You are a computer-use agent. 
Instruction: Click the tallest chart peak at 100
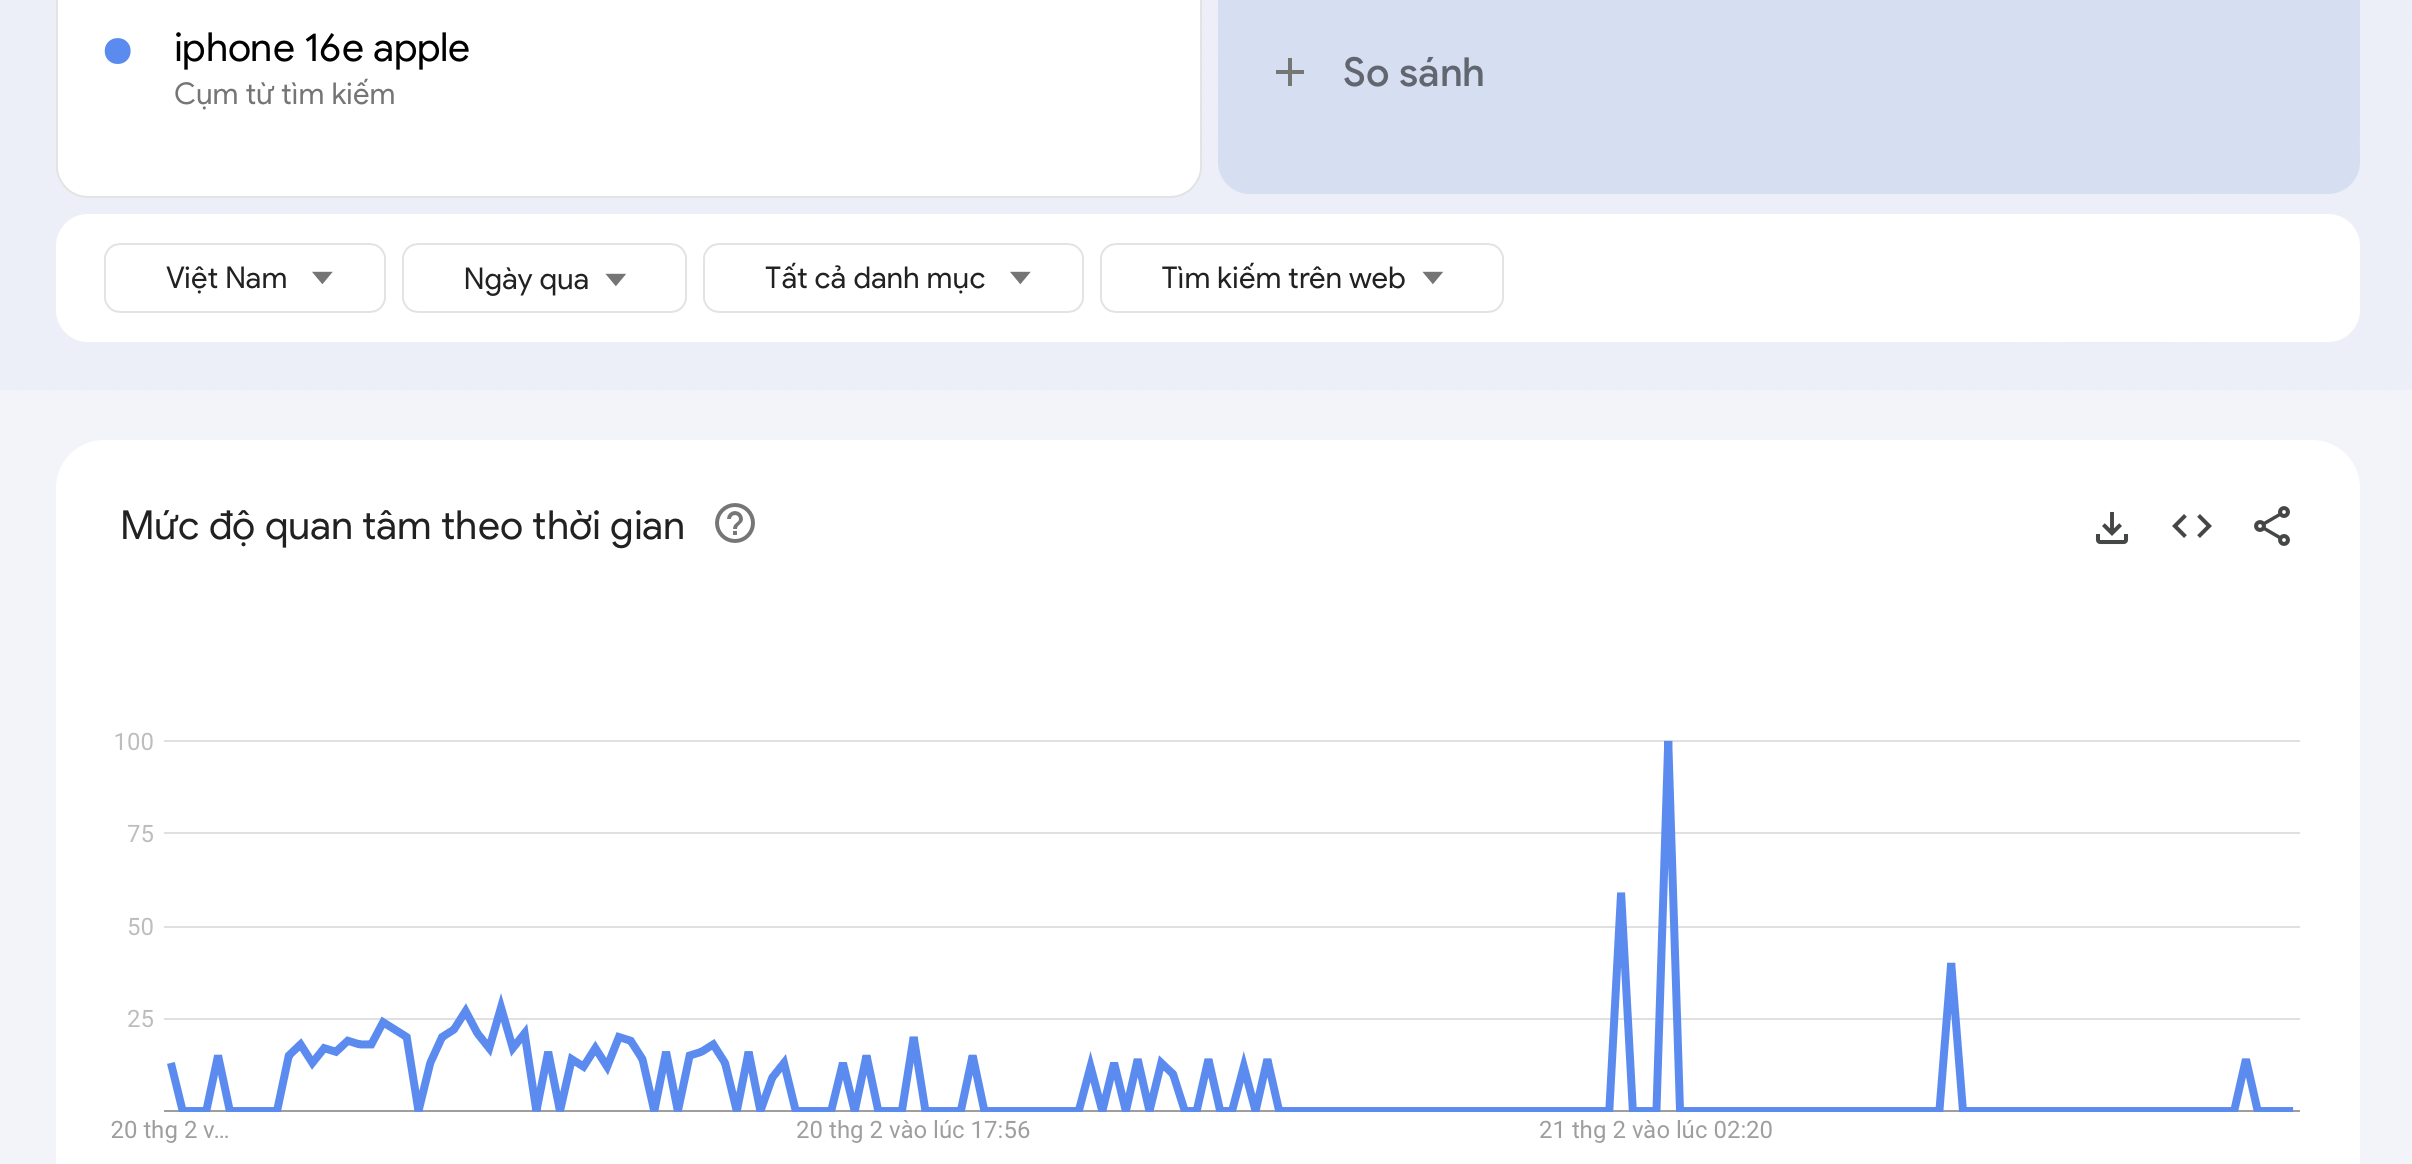tap(1668, 744)
